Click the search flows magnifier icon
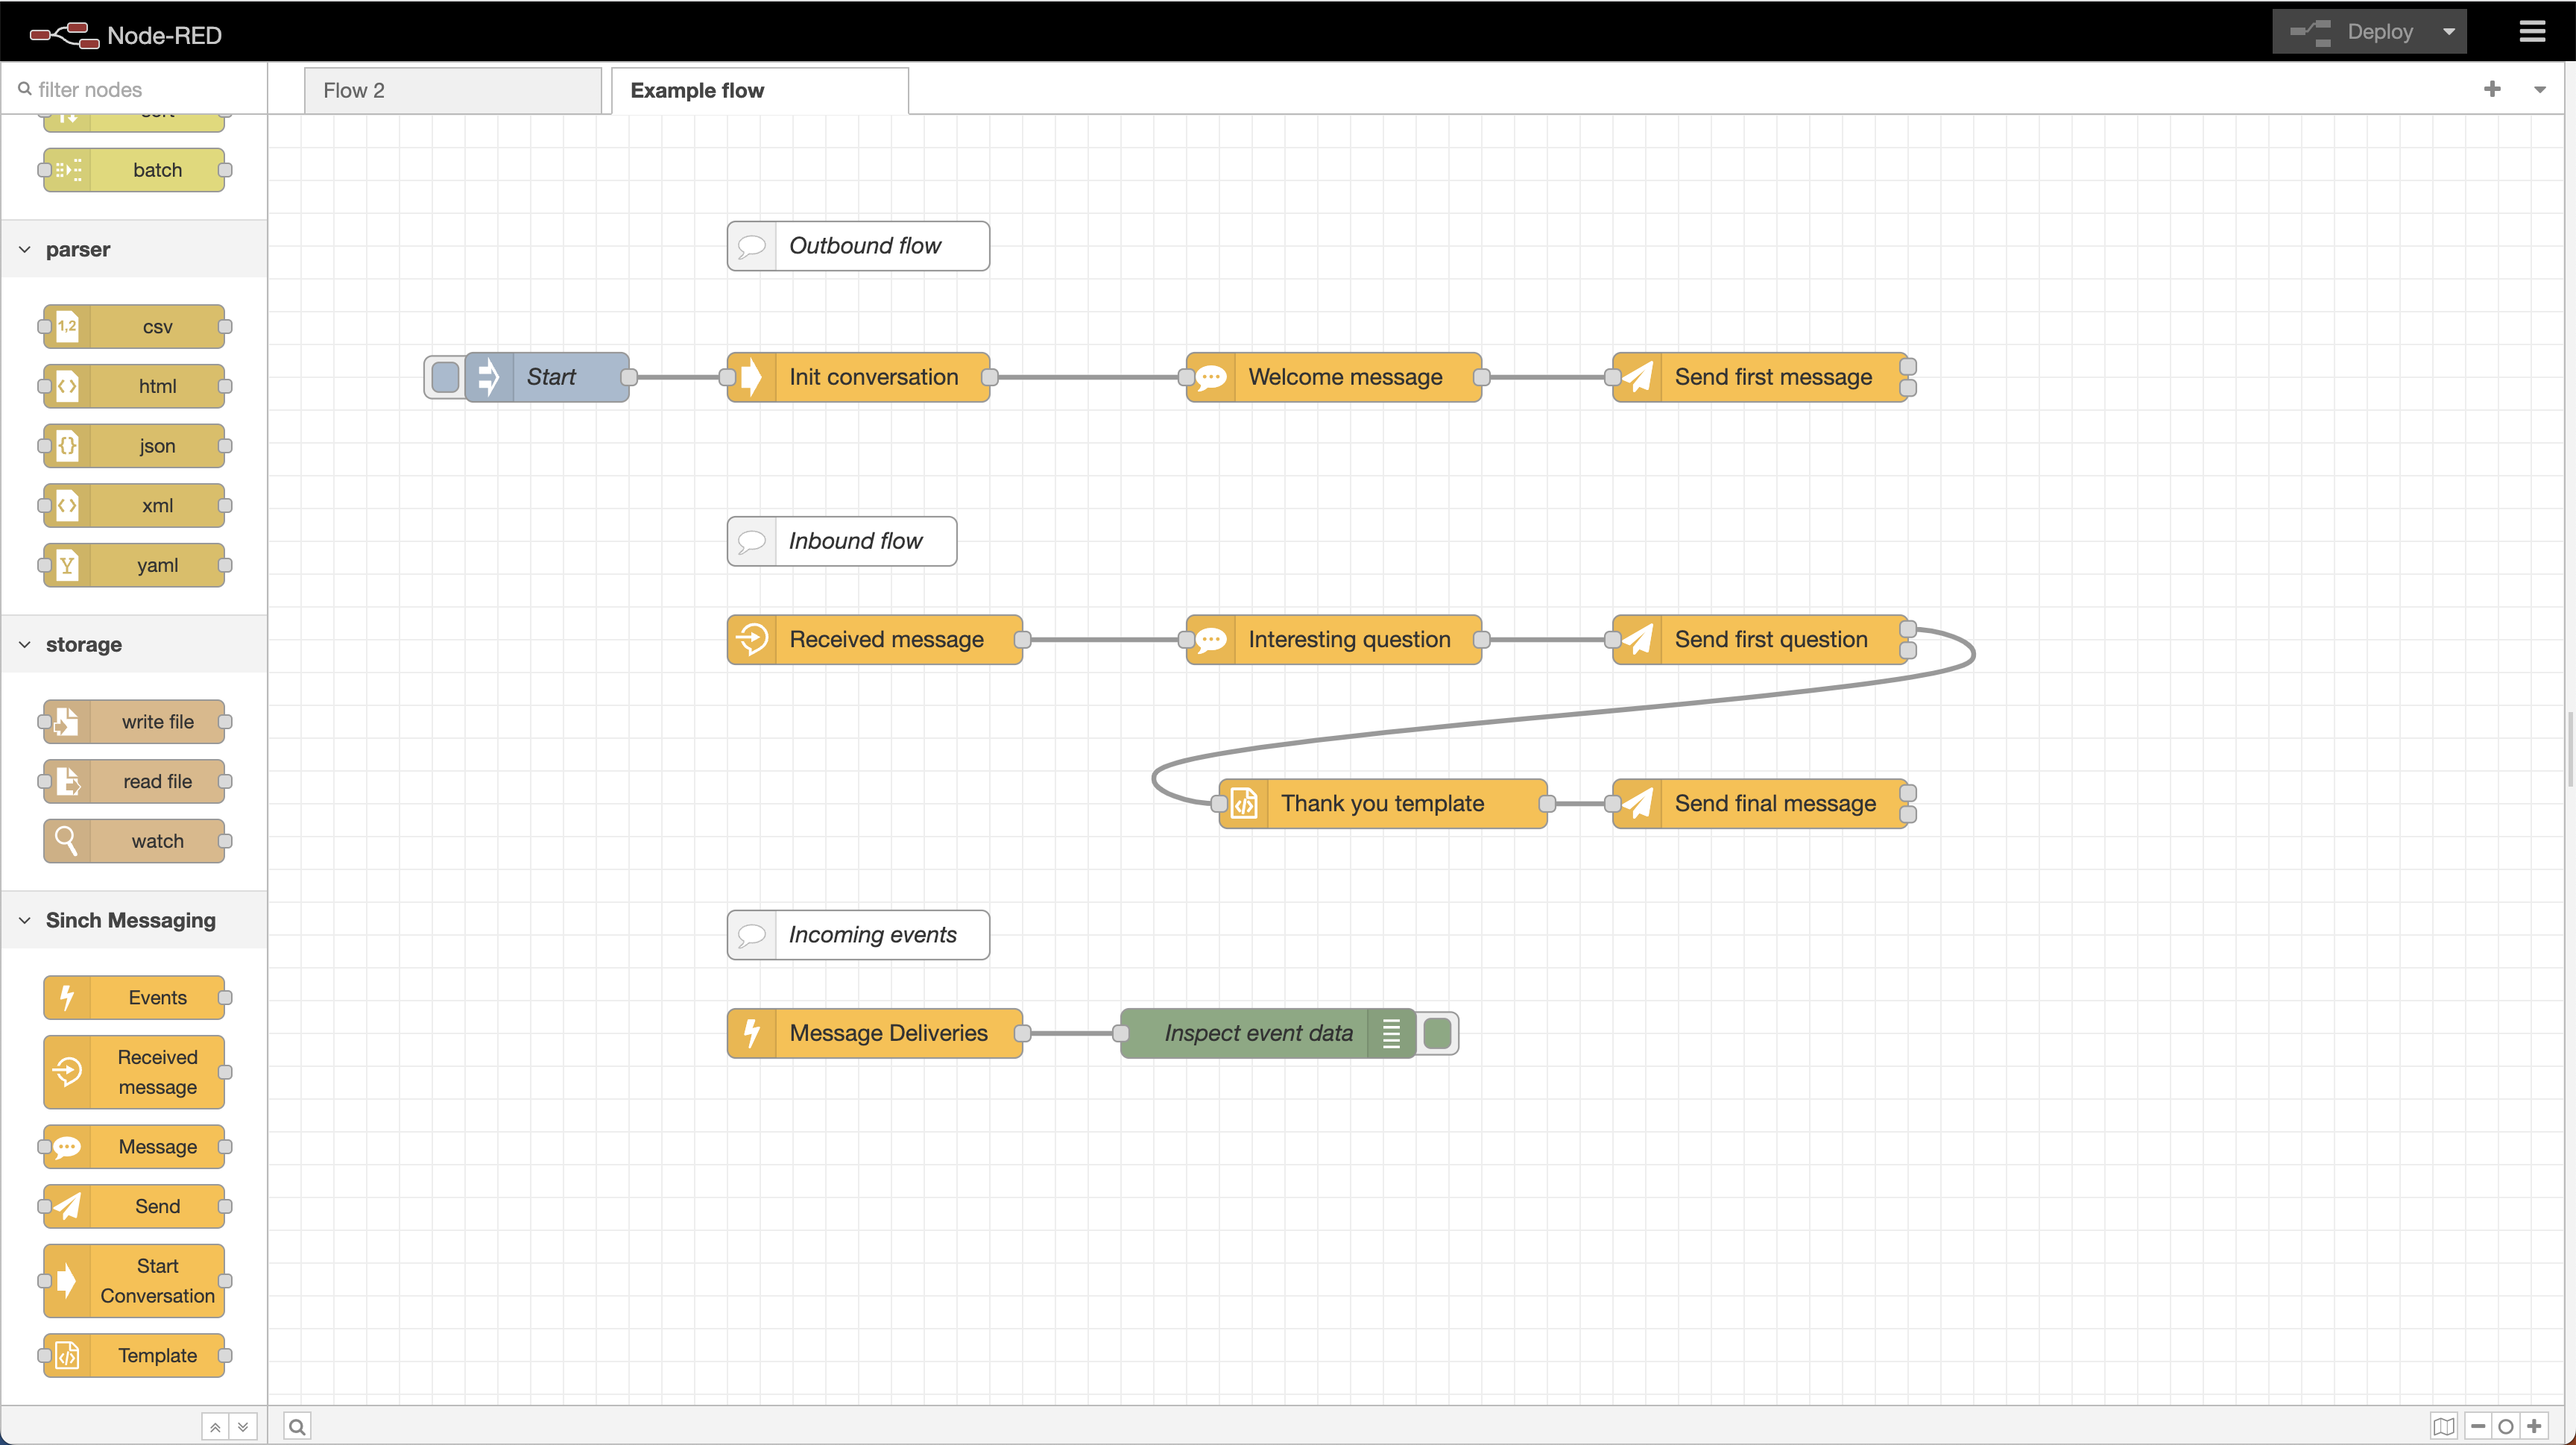This screenshot has height=1445, width=2576. click(x=297, y=1426)
